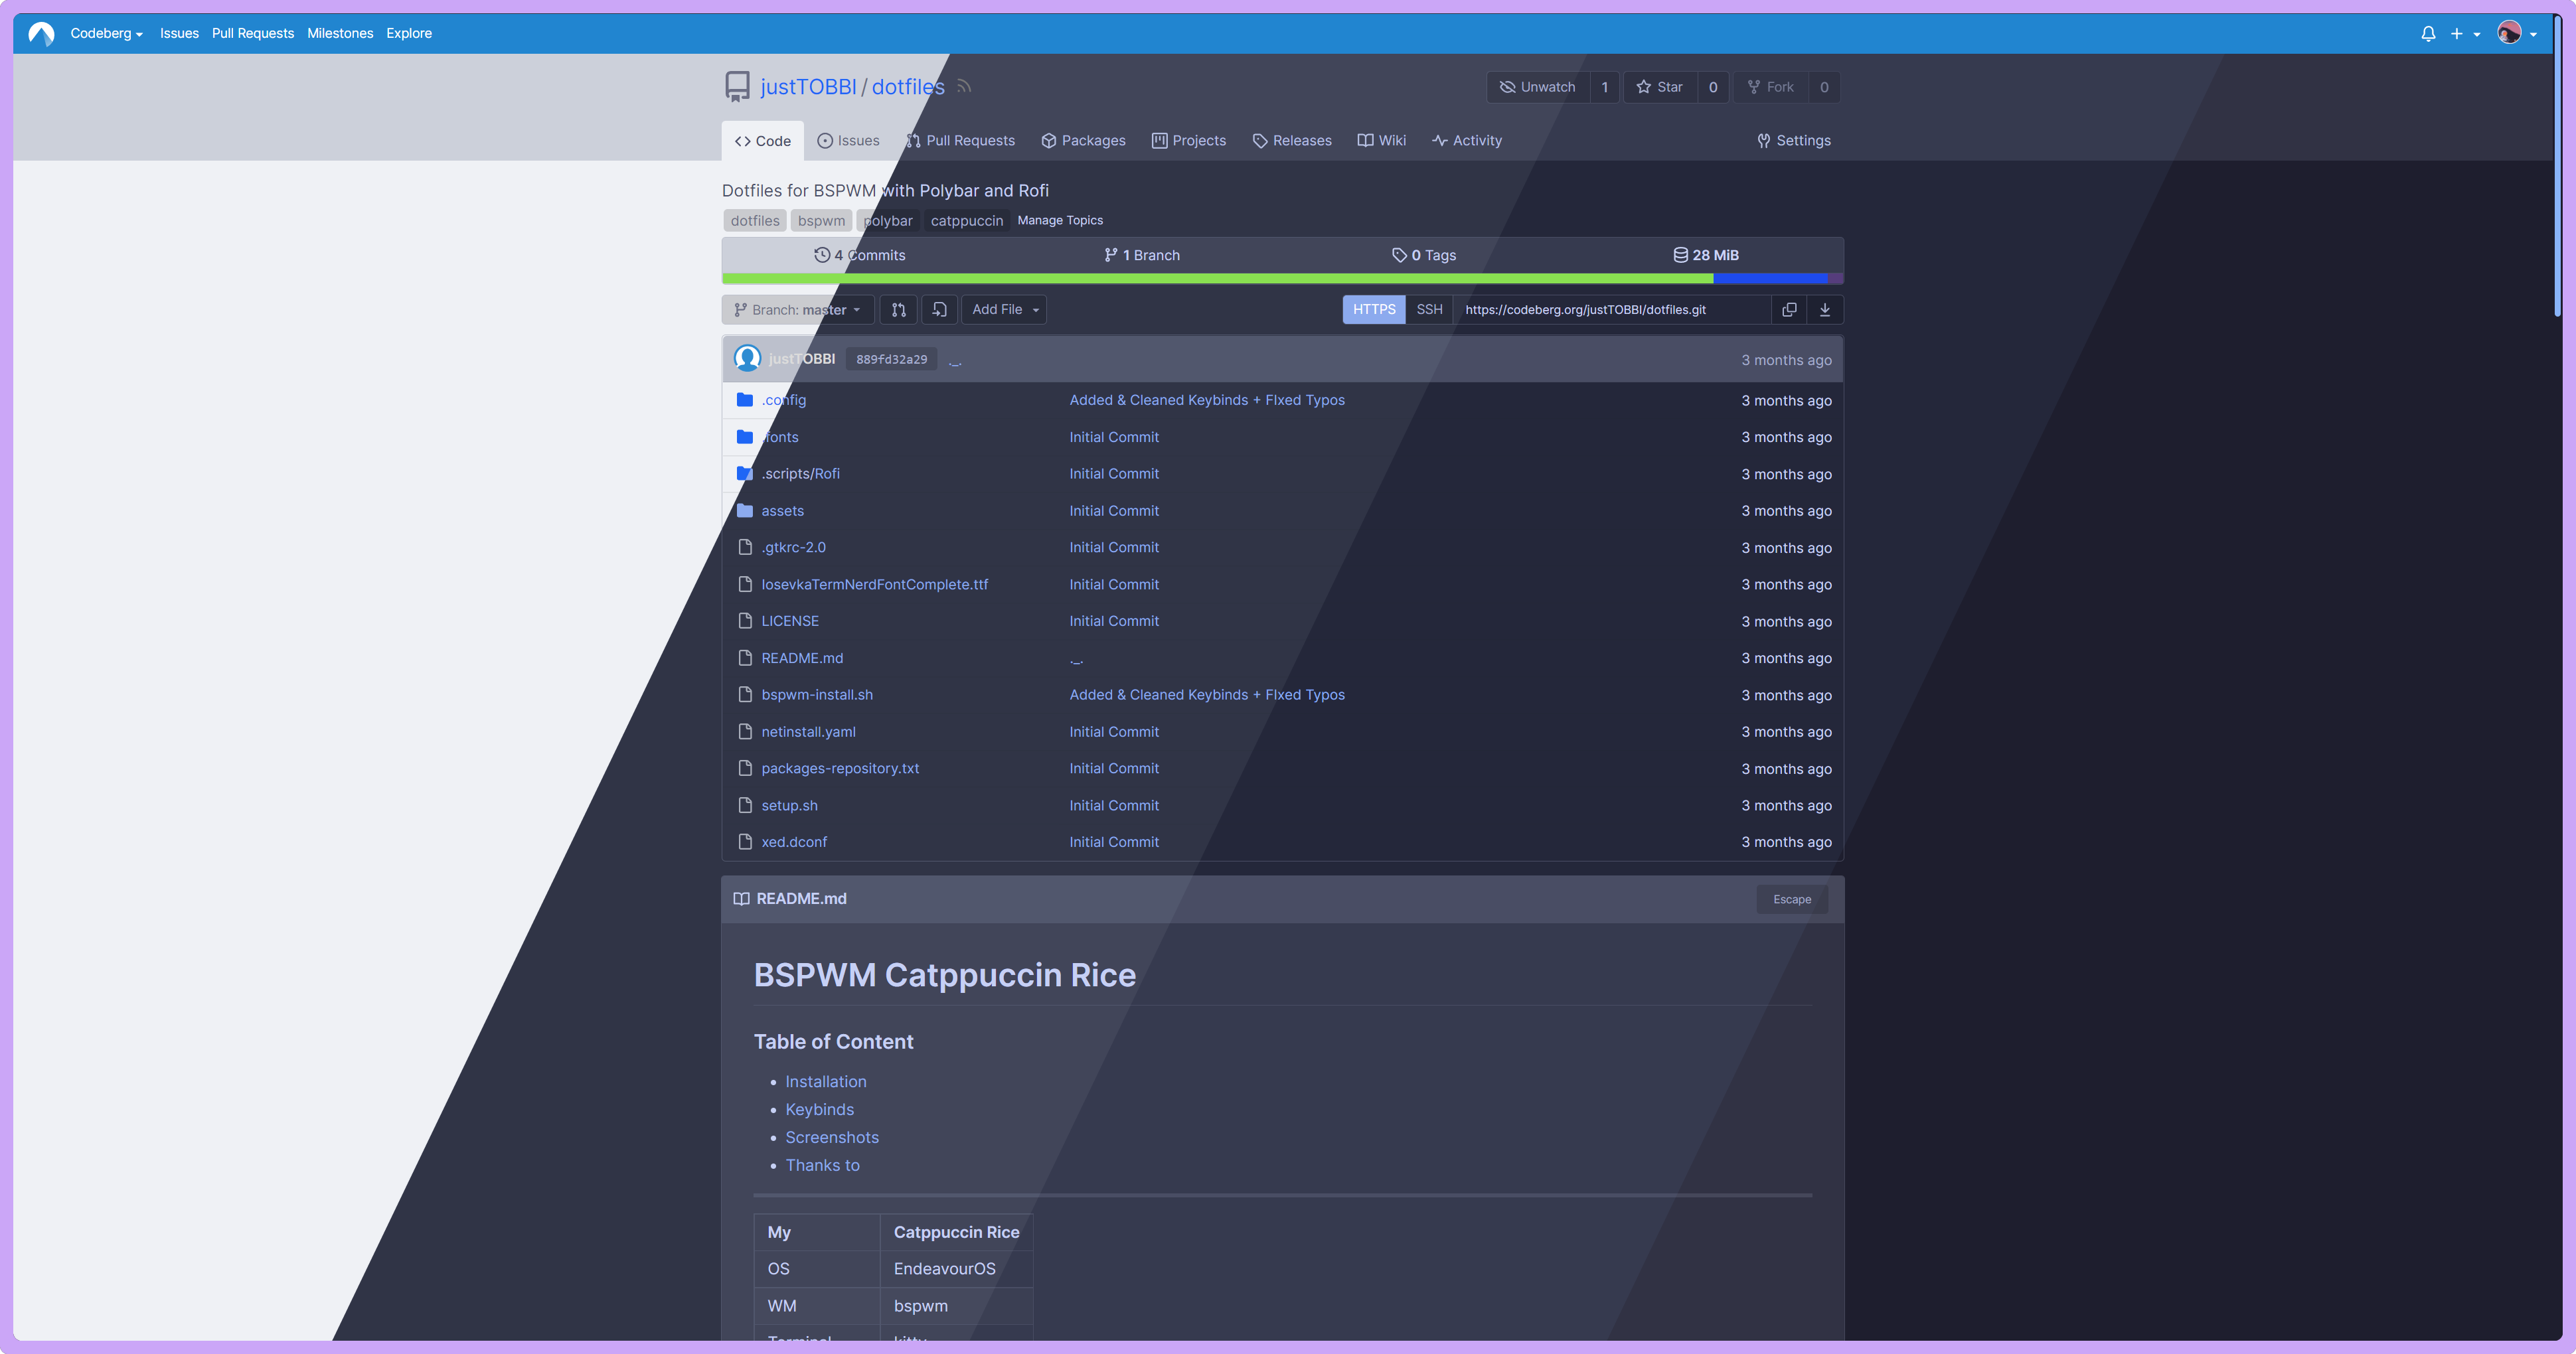2576x1354 pixels.
Task: Open the watchers count 1
Action: pos(1605,87)
